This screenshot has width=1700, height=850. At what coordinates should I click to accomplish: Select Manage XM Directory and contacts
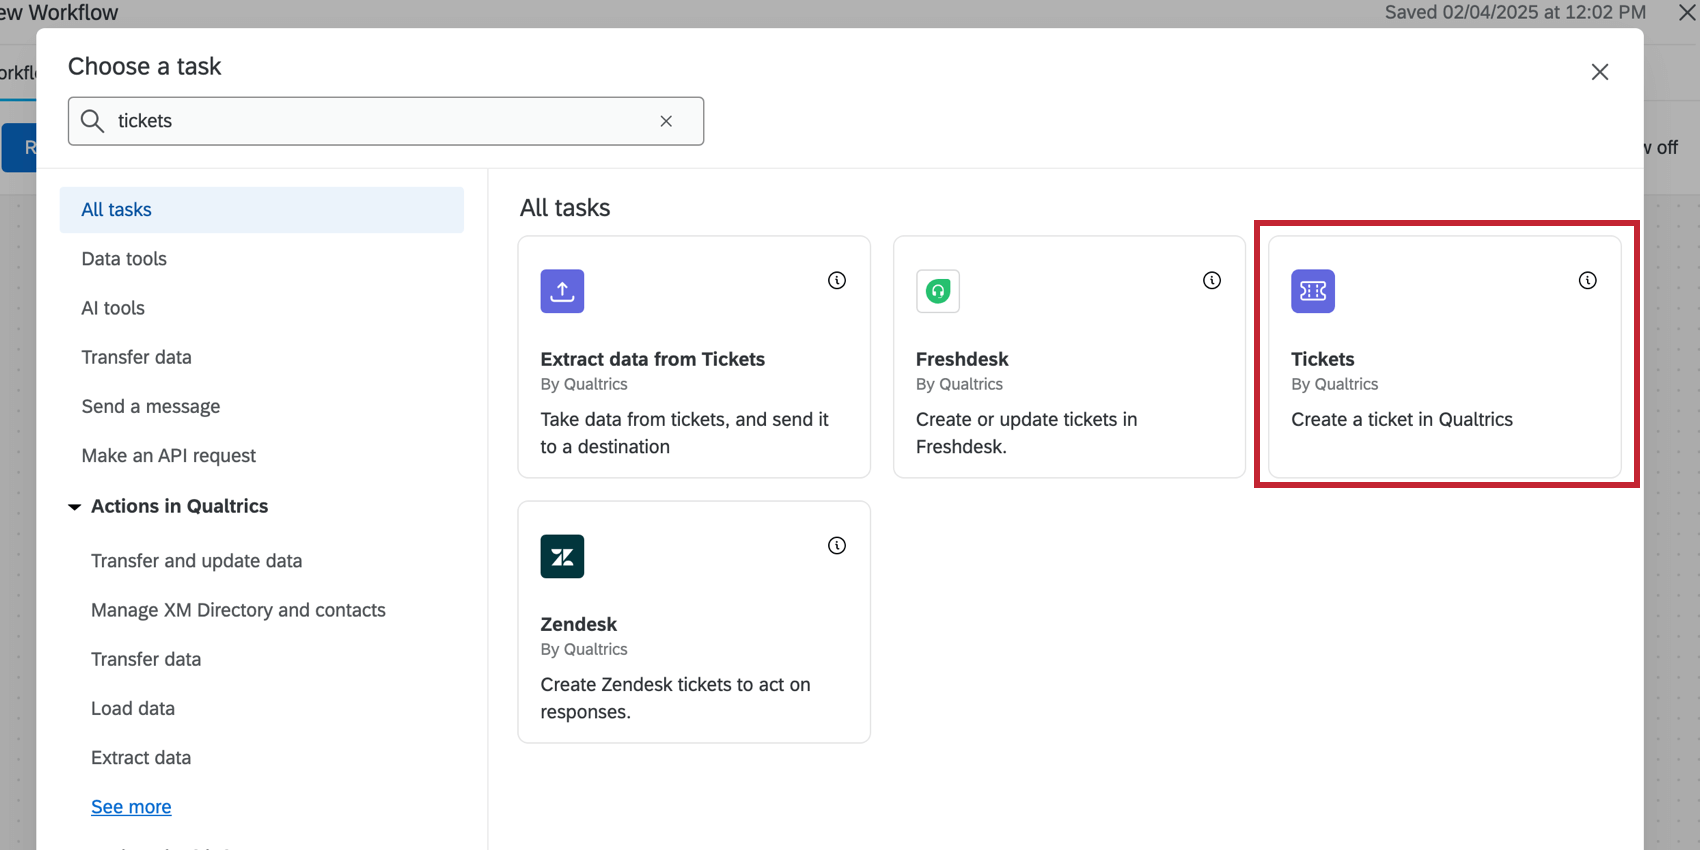coord(238,610)
